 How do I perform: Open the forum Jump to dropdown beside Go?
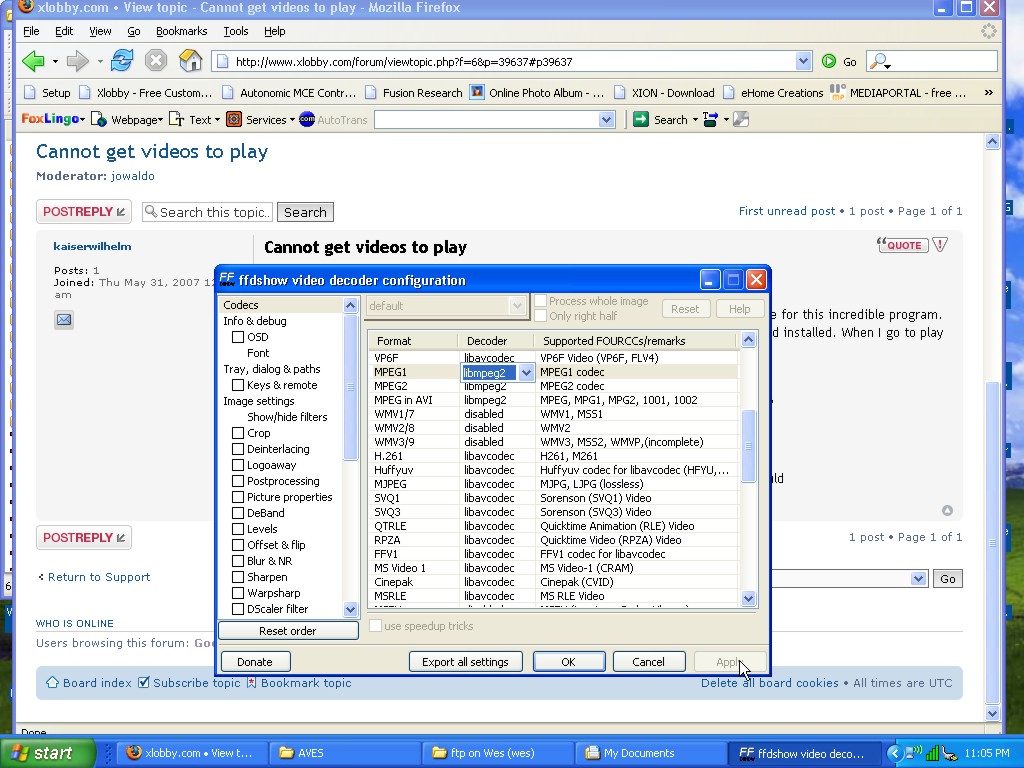tap(918, 579)
